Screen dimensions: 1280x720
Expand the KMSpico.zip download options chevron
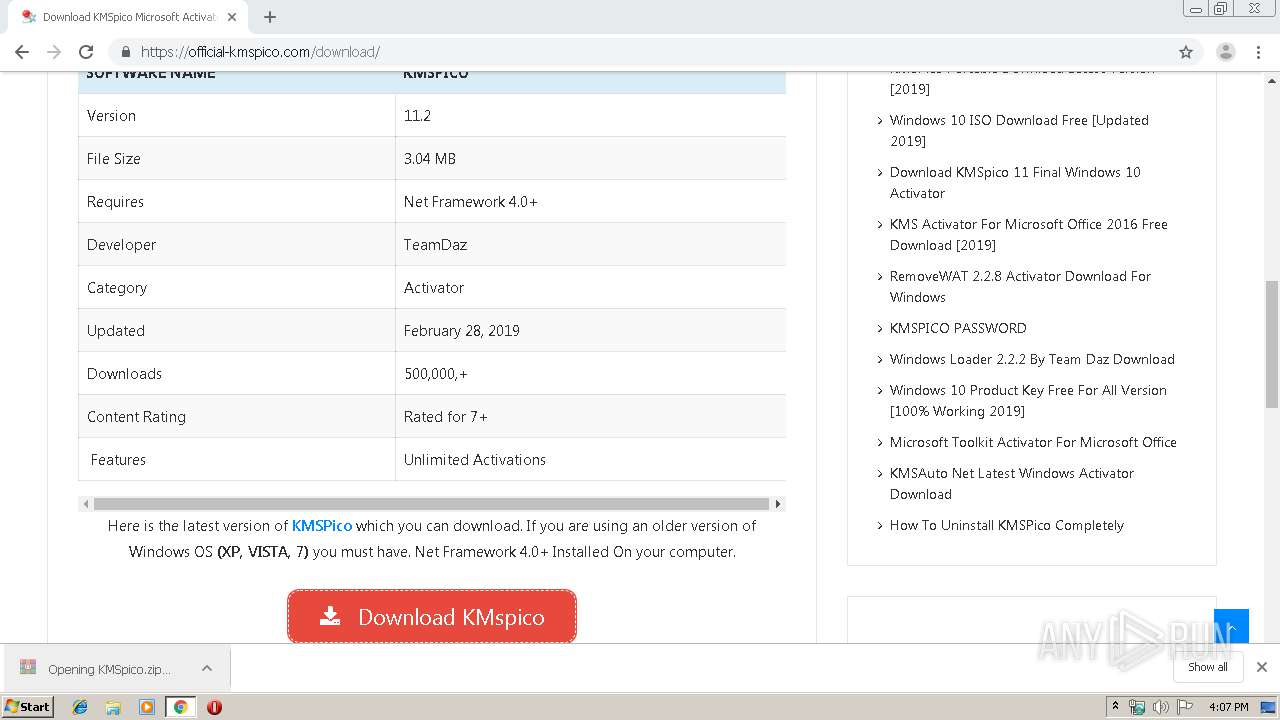point(207,668)
